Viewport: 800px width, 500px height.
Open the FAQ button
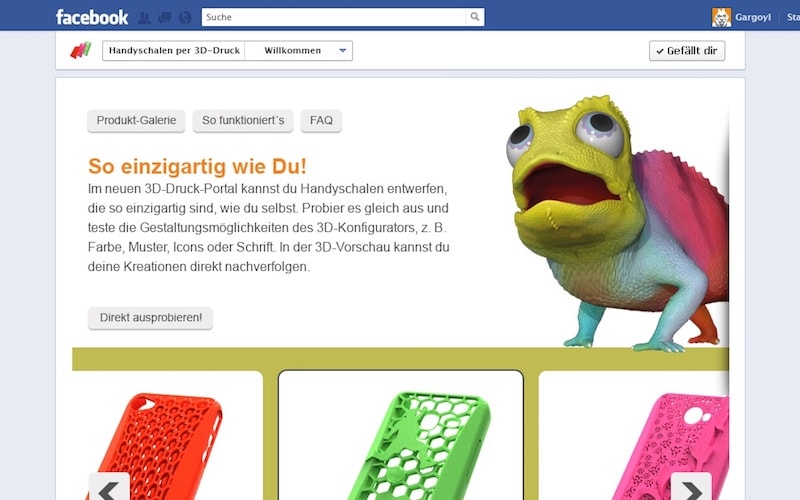tap(321, 121)
